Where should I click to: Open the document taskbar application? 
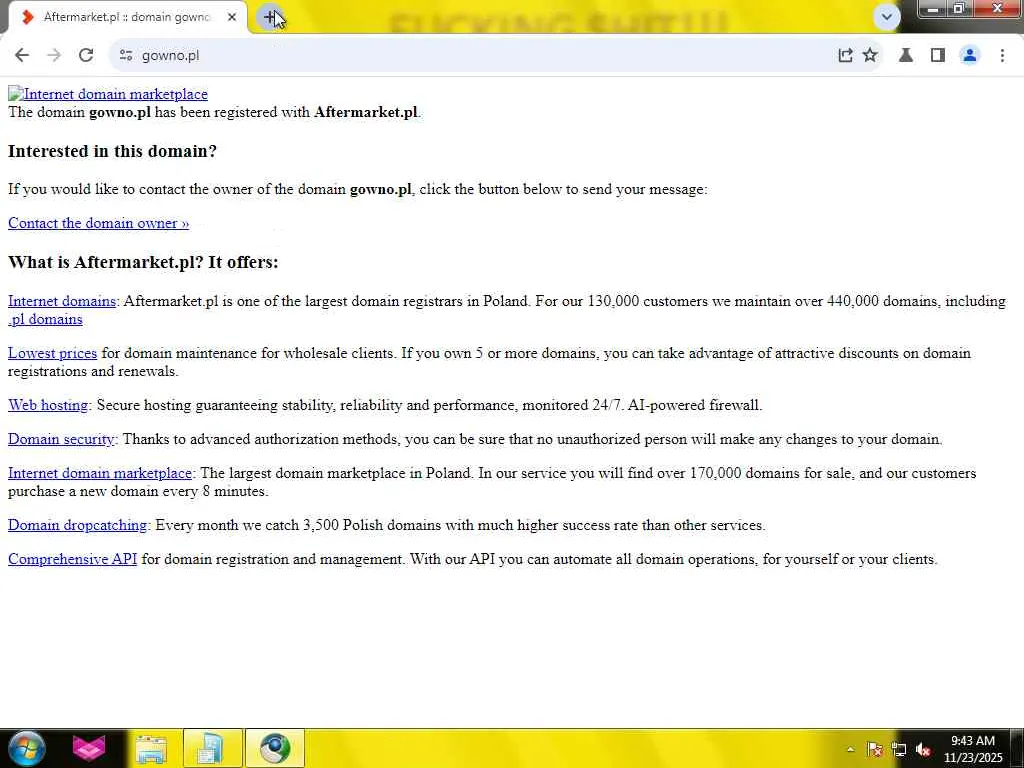[x=212, y=748]
